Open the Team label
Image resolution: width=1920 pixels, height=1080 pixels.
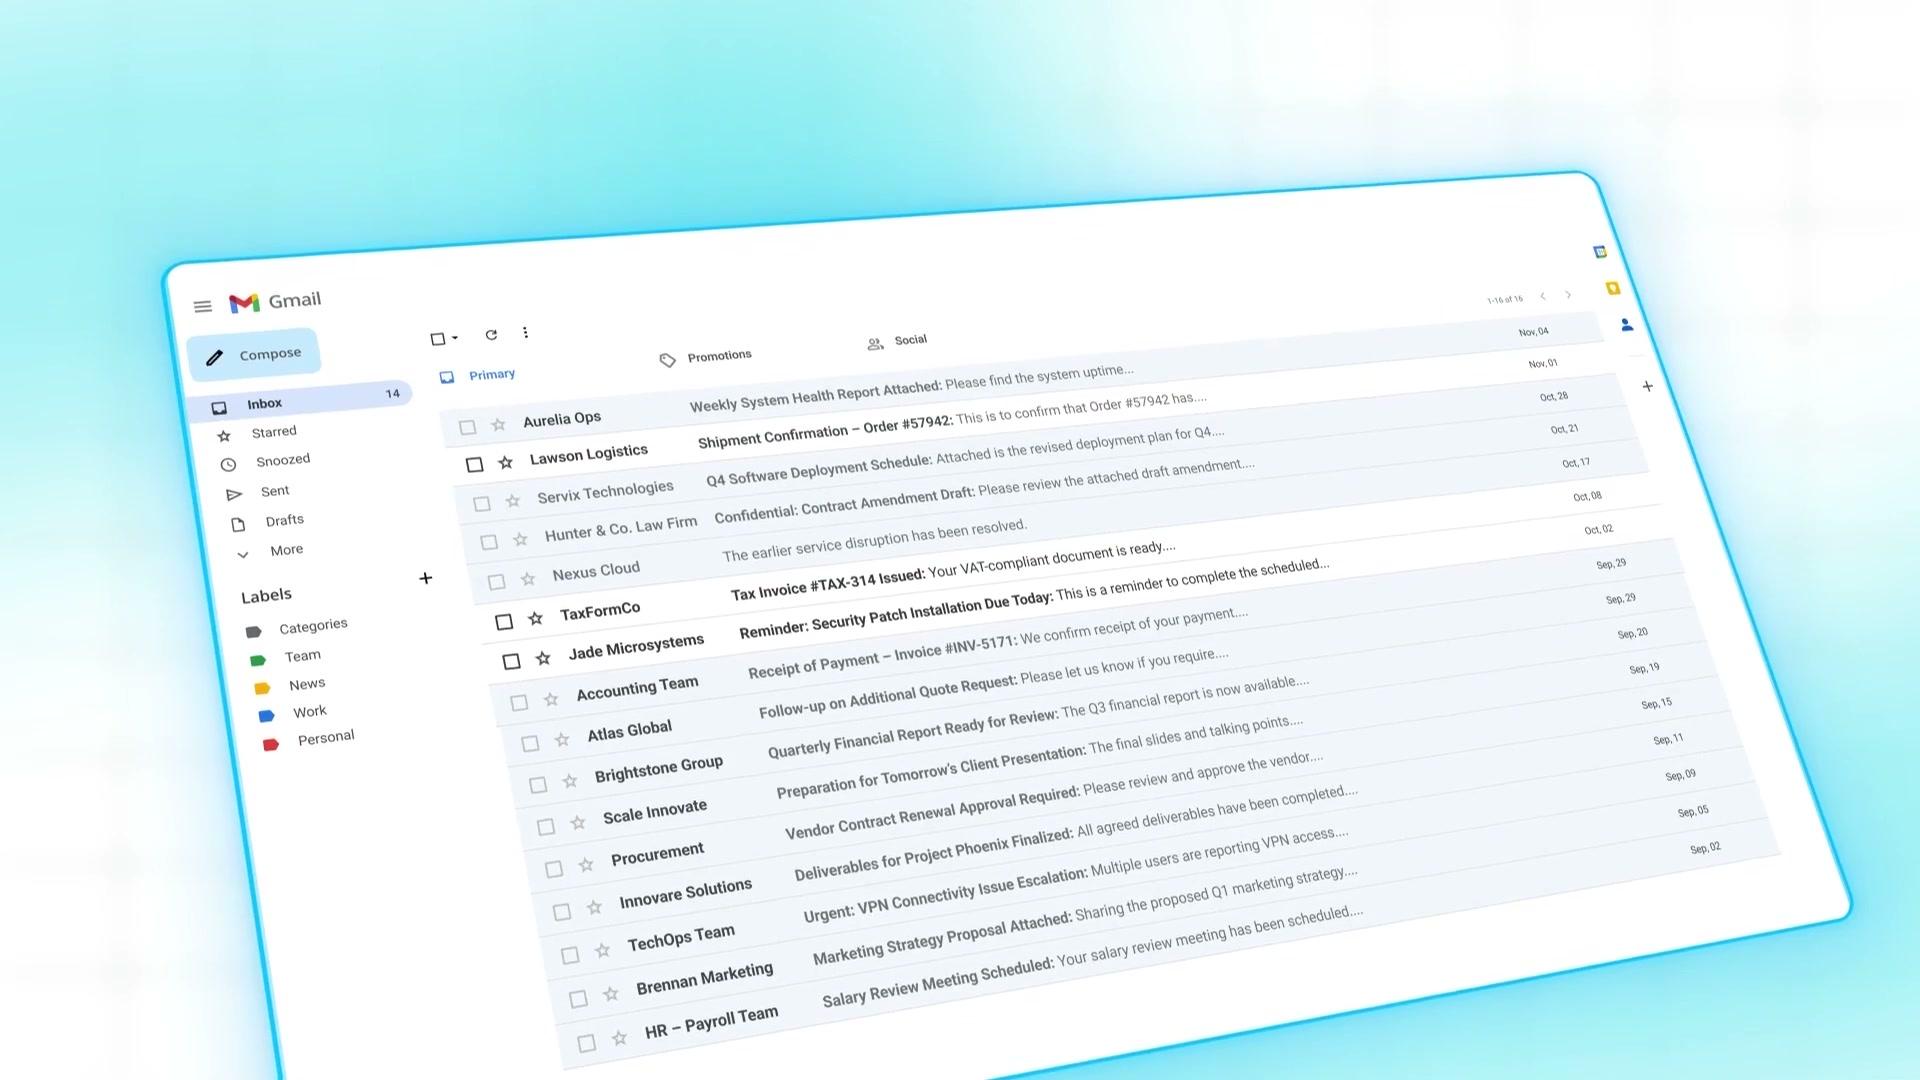pyautogui.click(x=286, y=657)
